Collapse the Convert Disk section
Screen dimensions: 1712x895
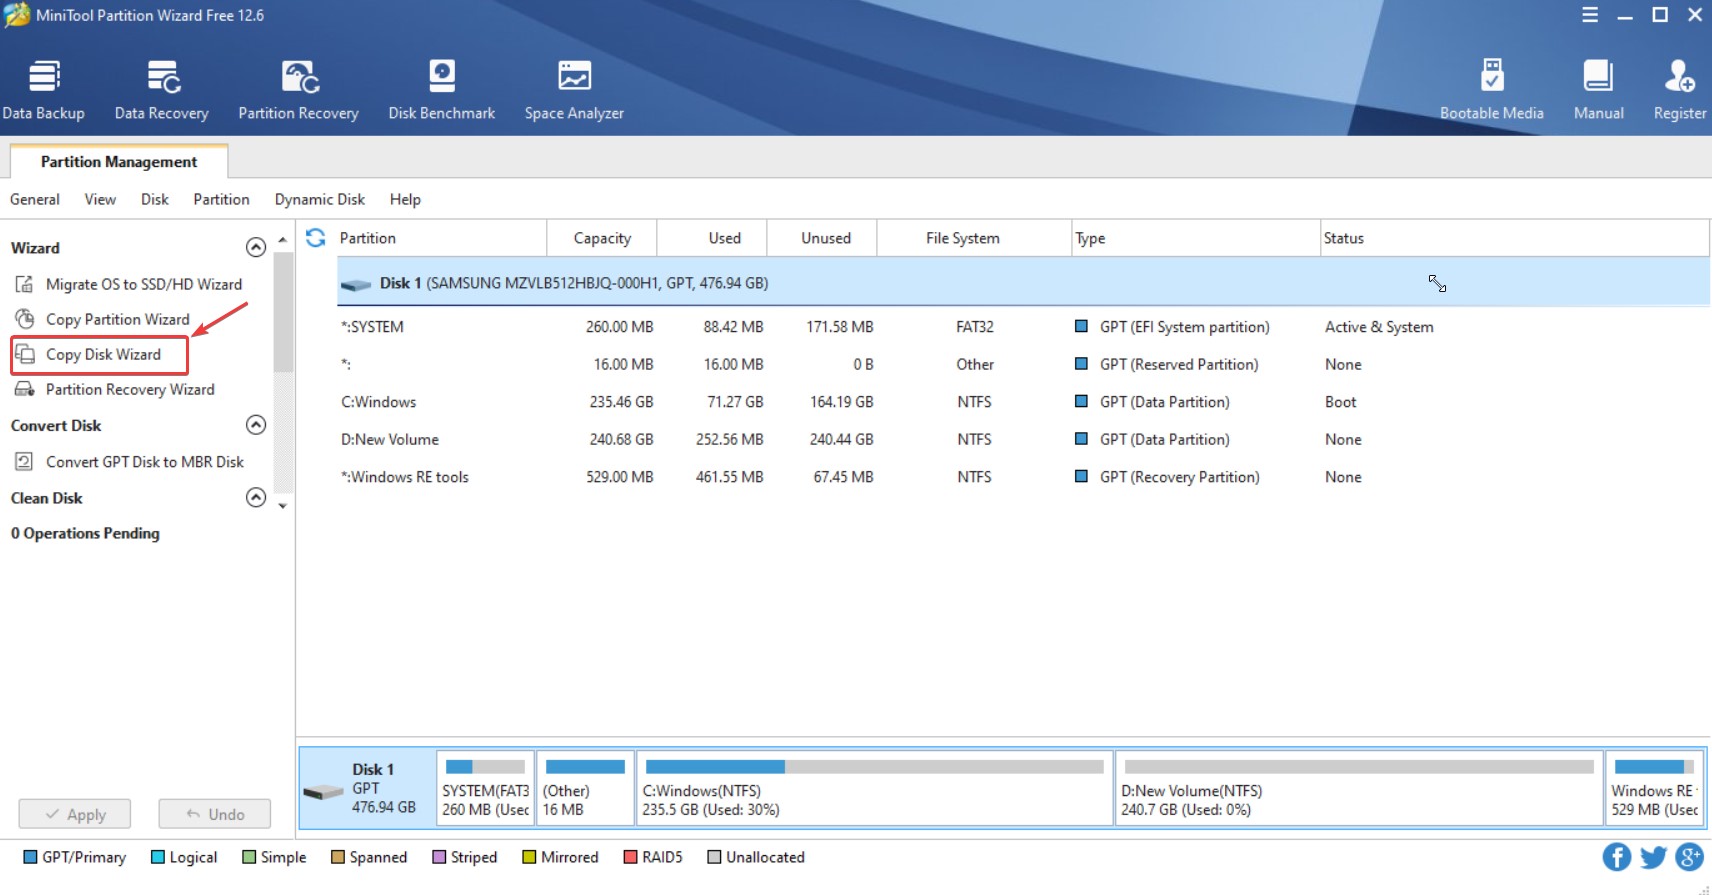256,425
